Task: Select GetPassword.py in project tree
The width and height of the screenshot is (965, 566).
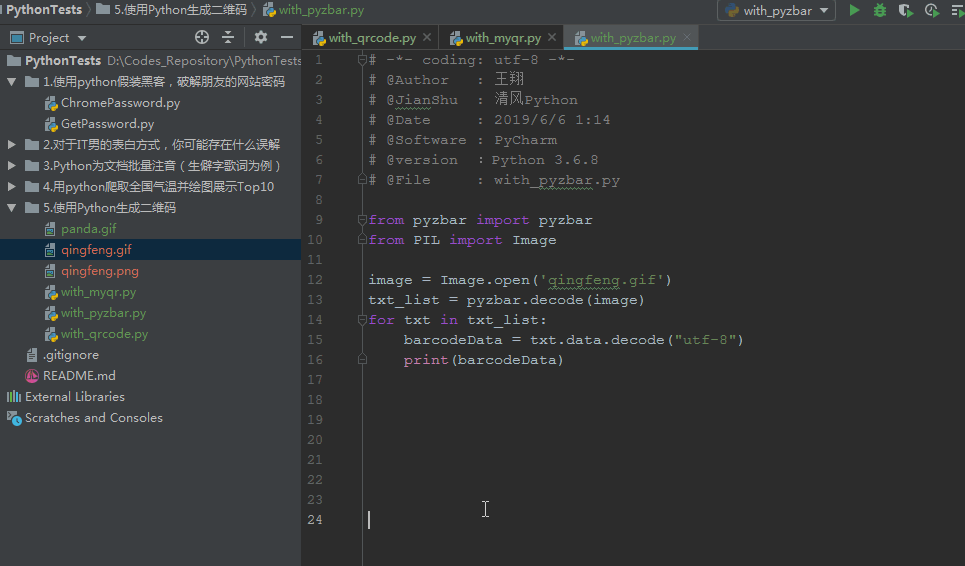Action: [x=107, y=124]
